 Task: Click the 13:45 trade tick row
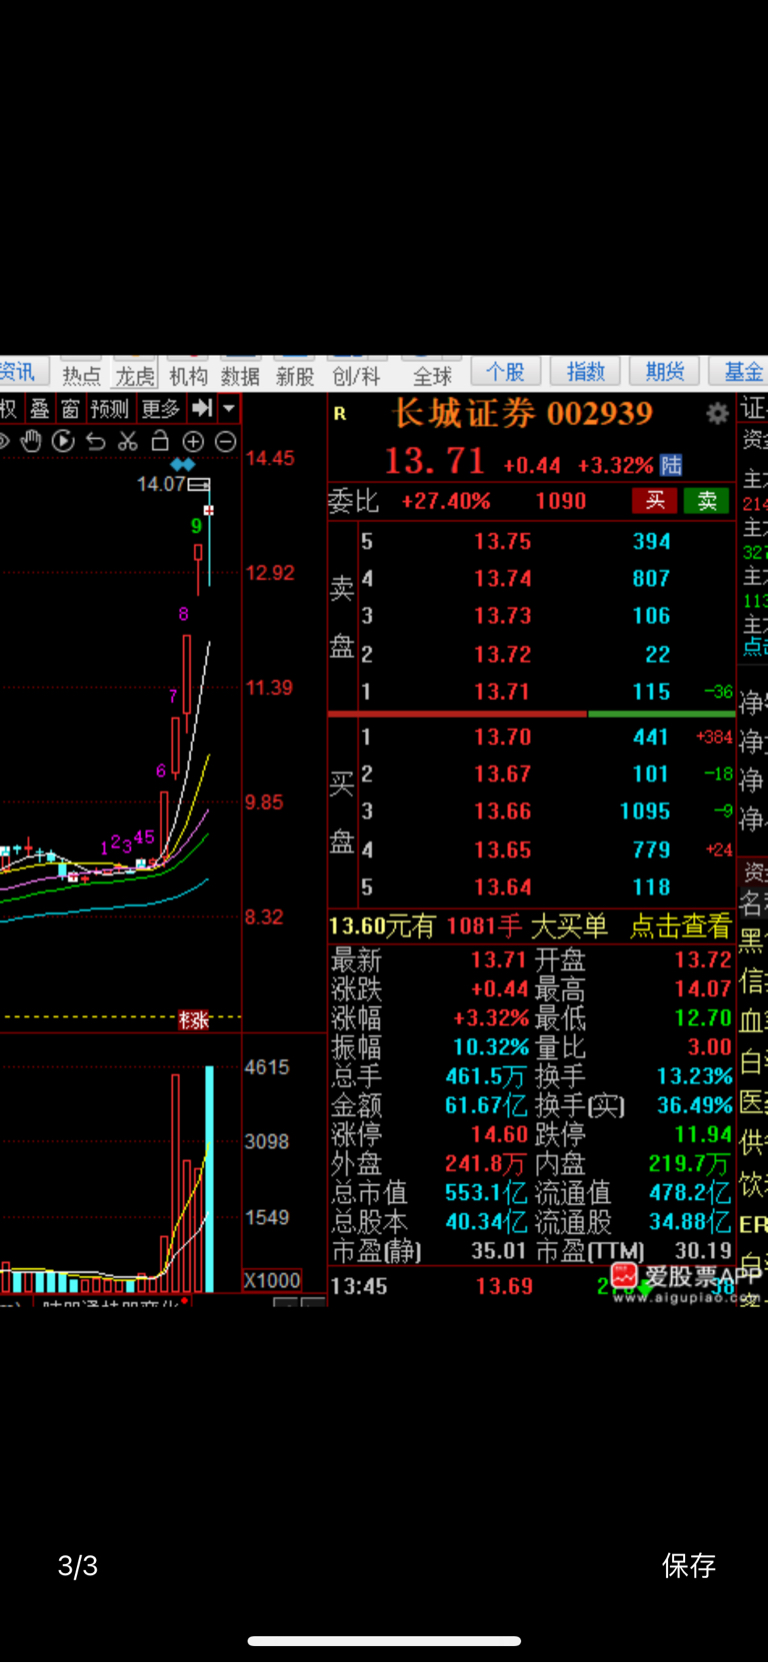point(531,1286)
